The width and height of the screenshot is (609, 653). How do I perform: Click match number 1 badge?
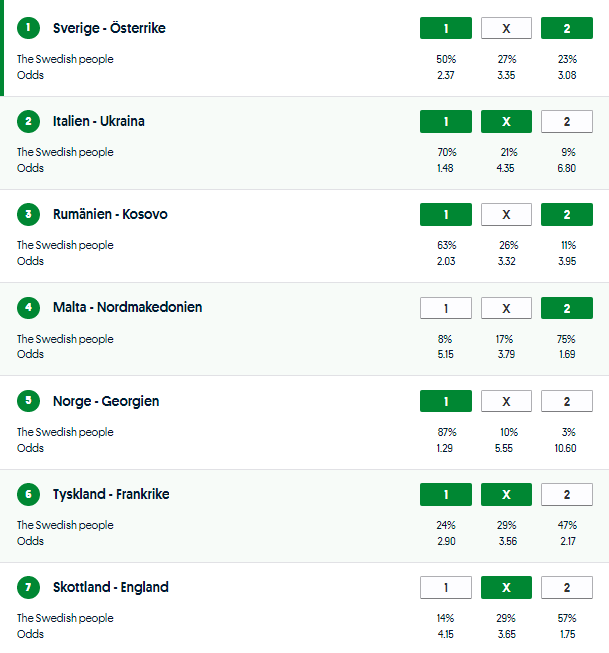tap(28, 28)
